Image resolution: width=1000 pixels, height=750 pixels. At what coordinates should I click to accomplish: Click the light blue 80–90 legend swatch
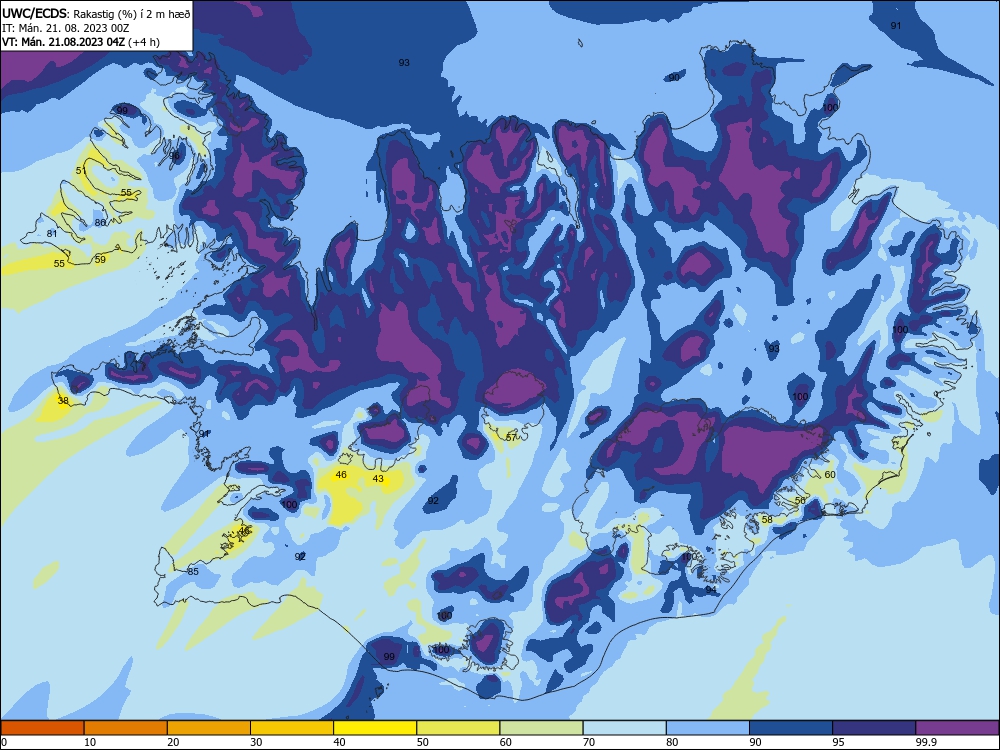(x=708, y=728)
